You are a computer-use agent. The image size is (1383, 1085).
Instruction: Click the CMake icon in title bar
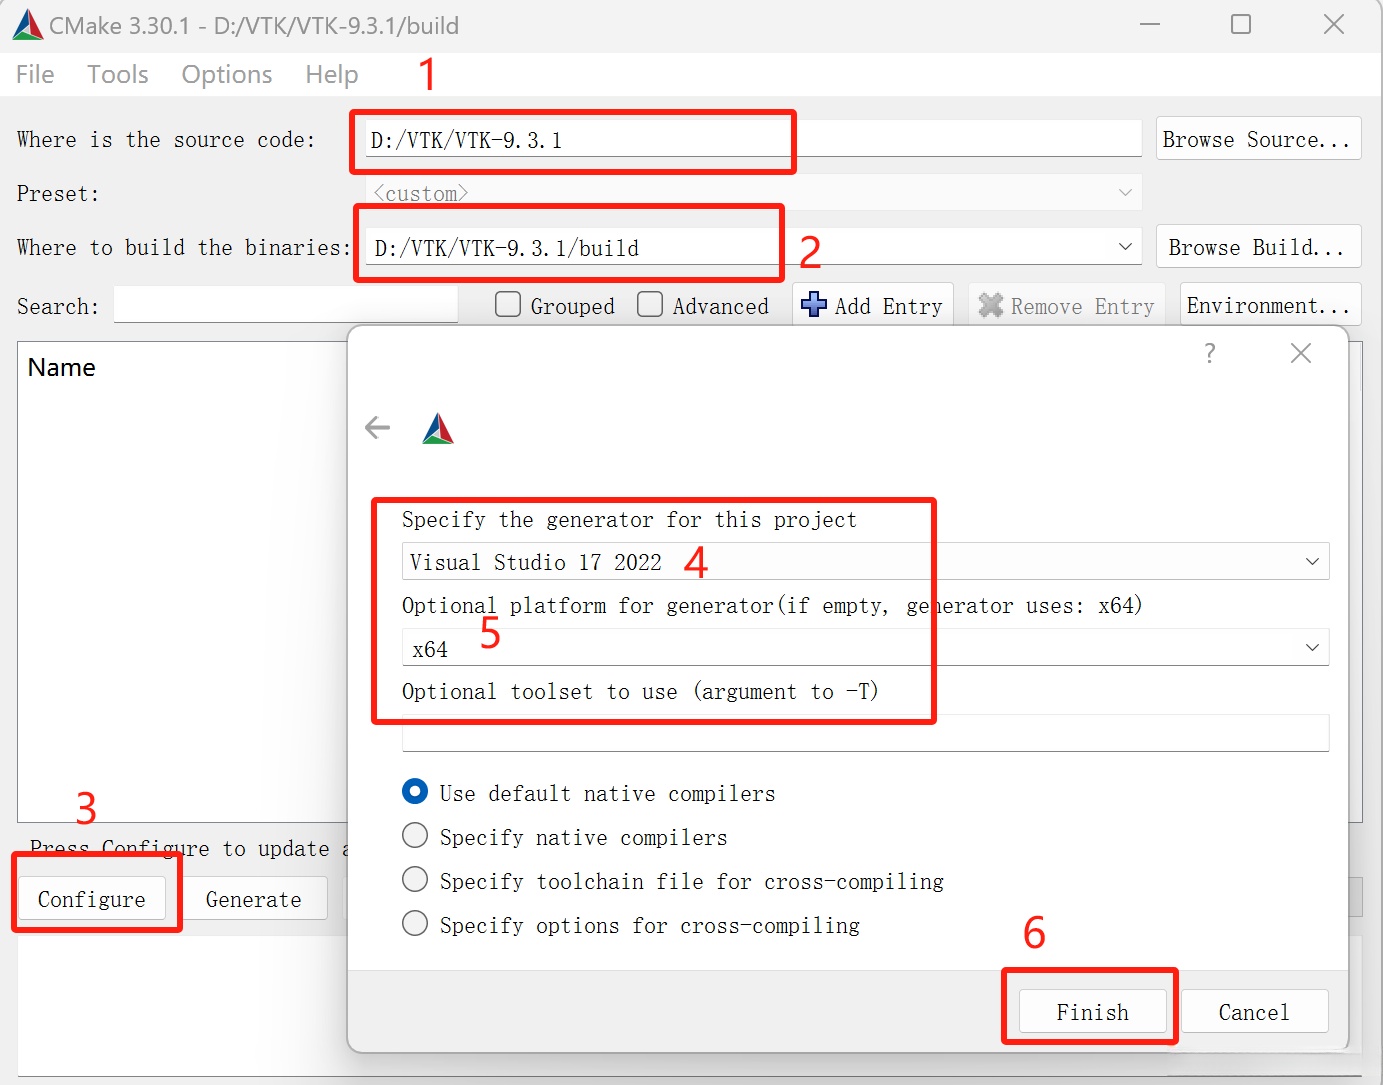tap(27, 25)
